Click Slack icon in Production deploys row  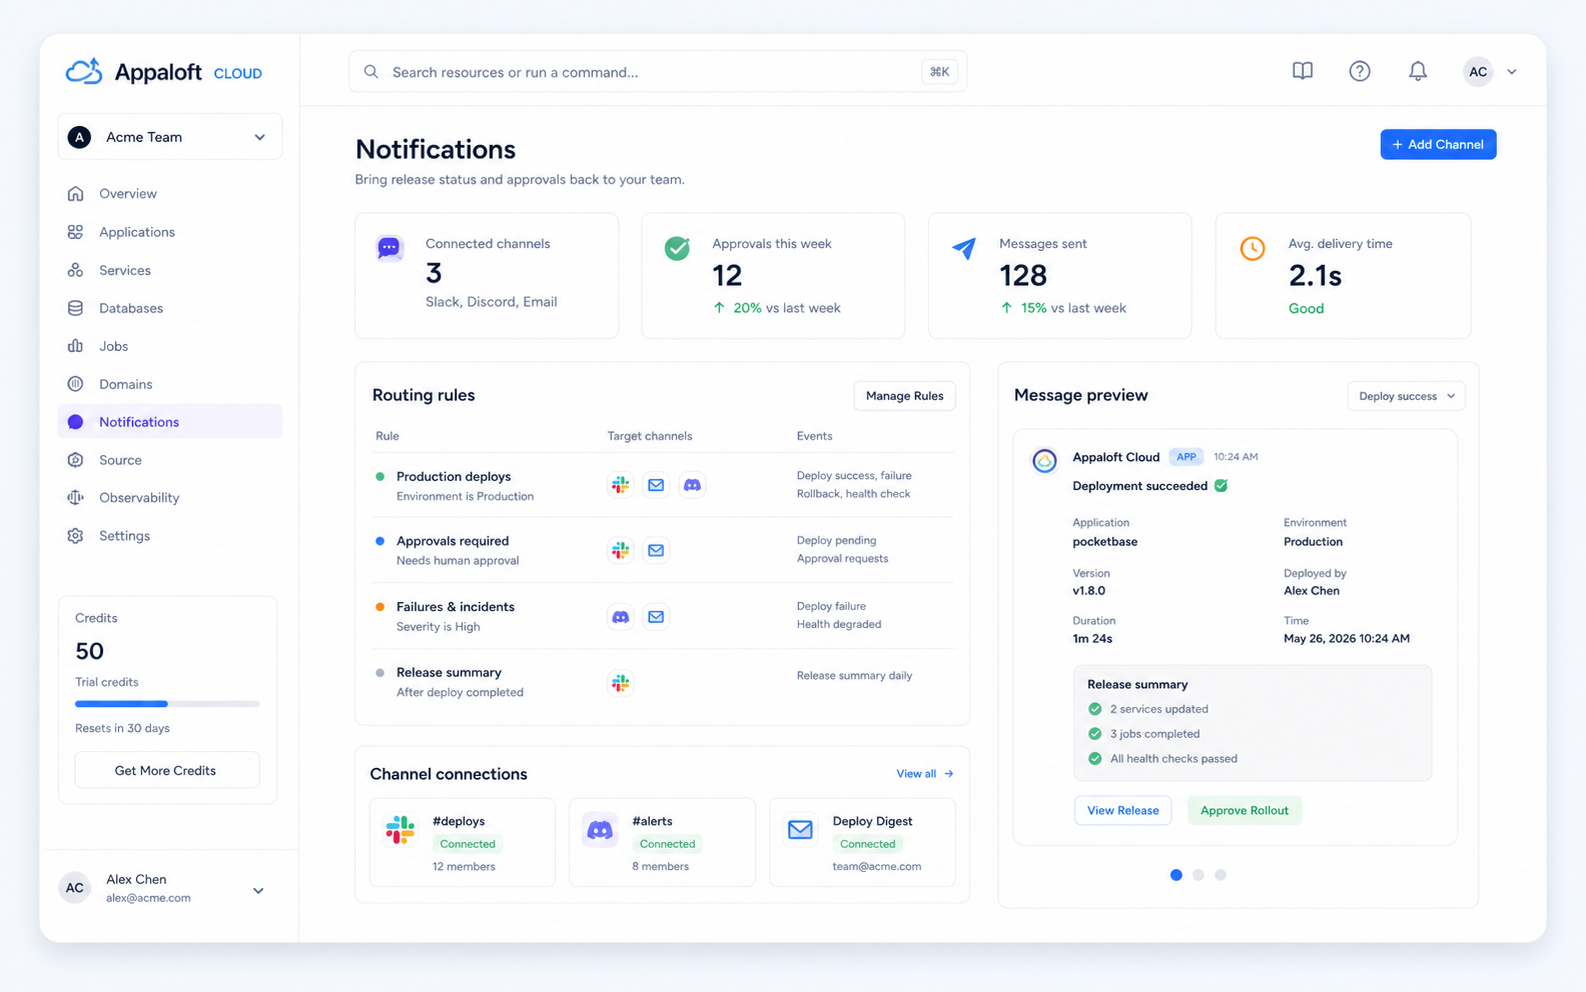tap(620, 485)
